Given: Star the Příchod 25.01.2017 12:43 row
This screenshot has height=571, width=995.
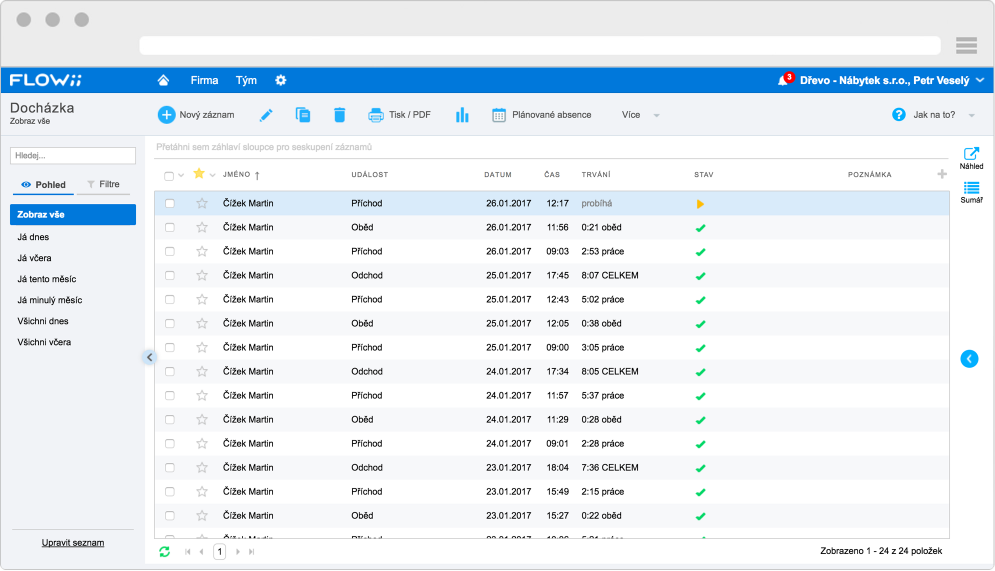Looking at the screenshot, I should click(x=202, y=299).
